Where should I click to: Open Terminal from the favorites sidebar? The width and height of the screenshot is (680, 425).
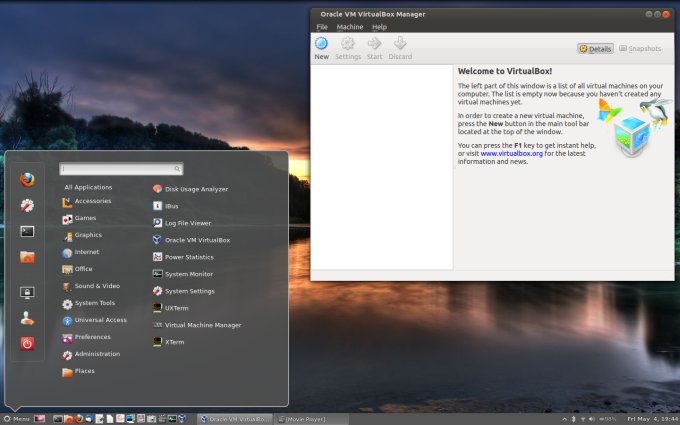[27, 231]
